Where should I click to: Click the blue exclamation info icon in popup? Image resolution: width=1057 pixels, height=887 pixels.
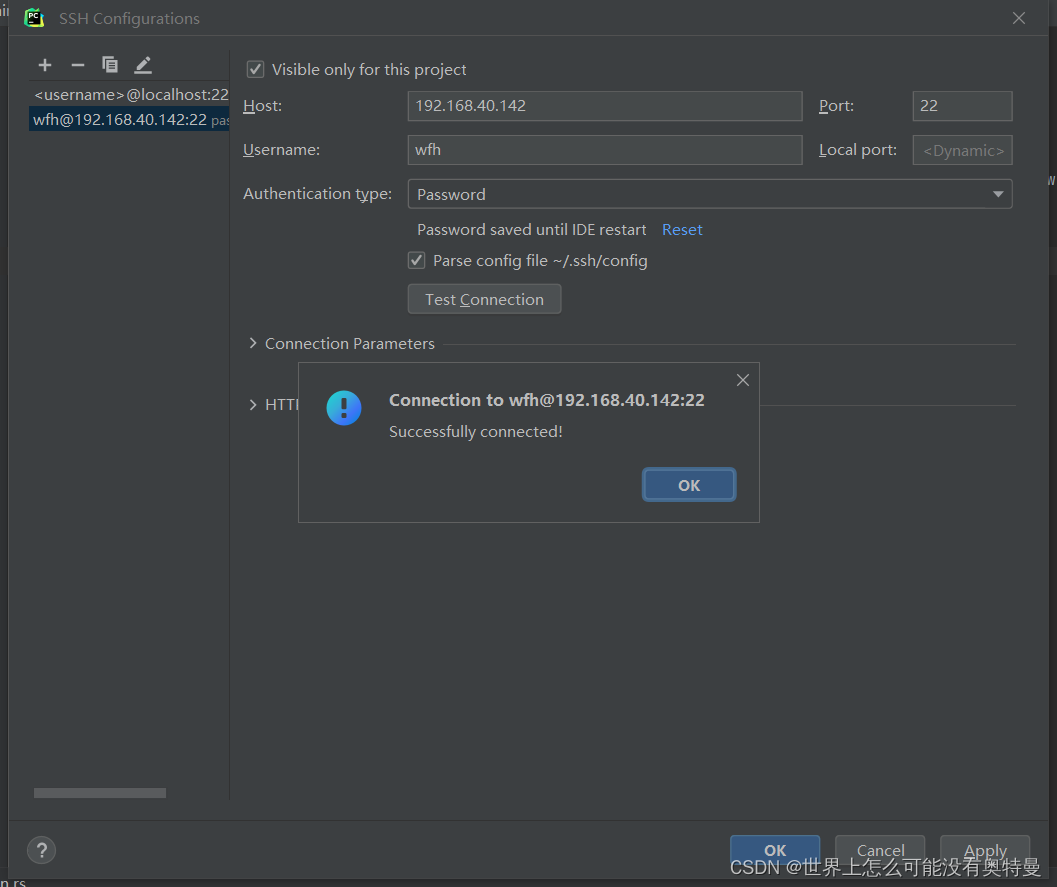point(344,408)
